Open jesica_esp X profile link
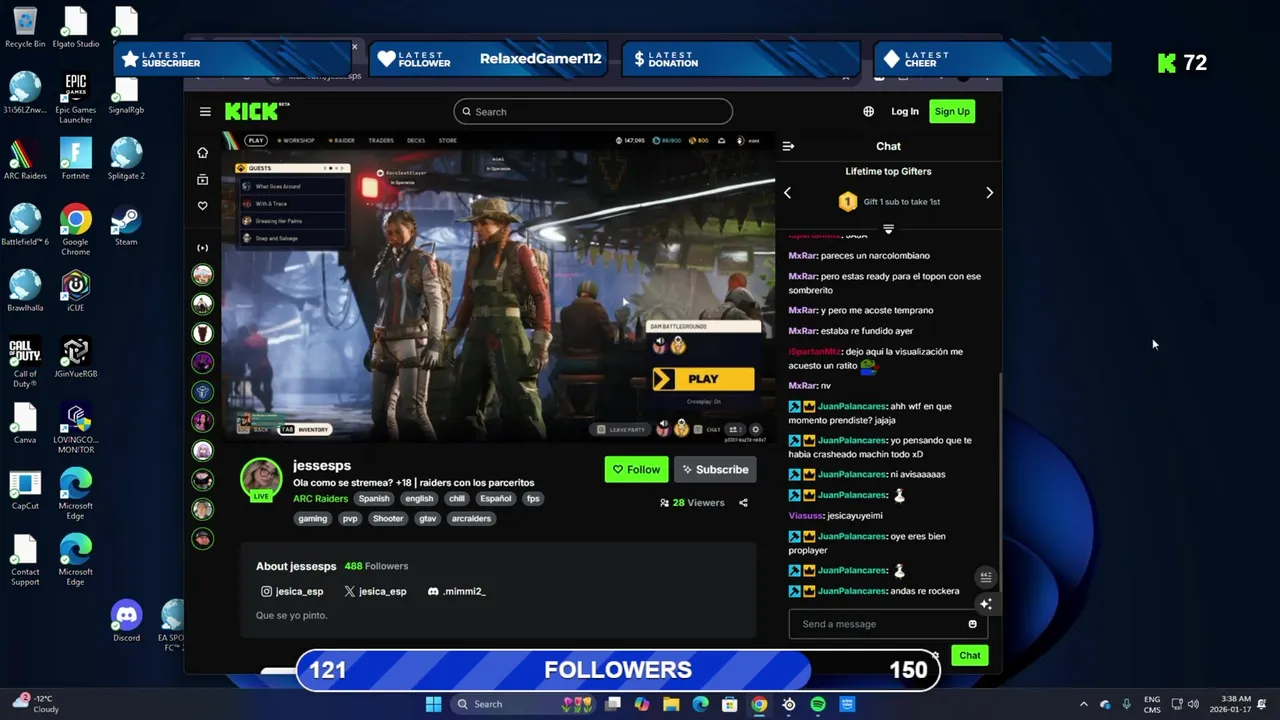This screenshot has height=720, width=1280. point(375,591)
